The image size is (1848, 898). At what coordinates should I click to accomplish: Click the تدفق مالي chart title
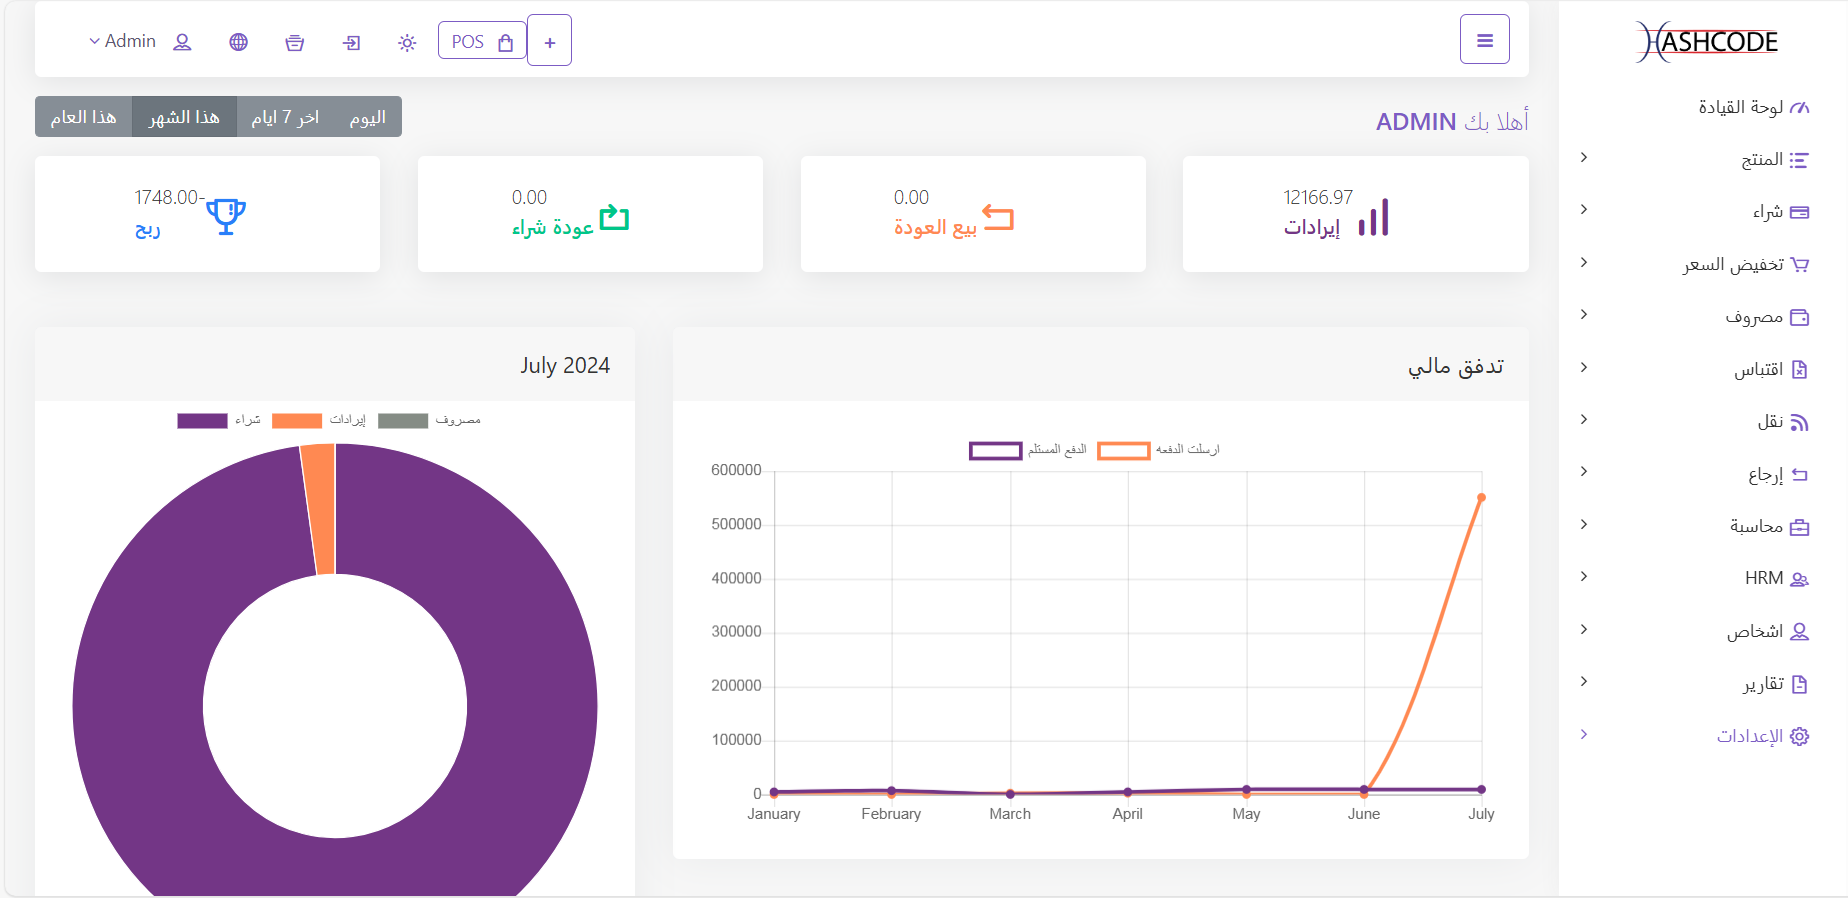point(1456,366)
